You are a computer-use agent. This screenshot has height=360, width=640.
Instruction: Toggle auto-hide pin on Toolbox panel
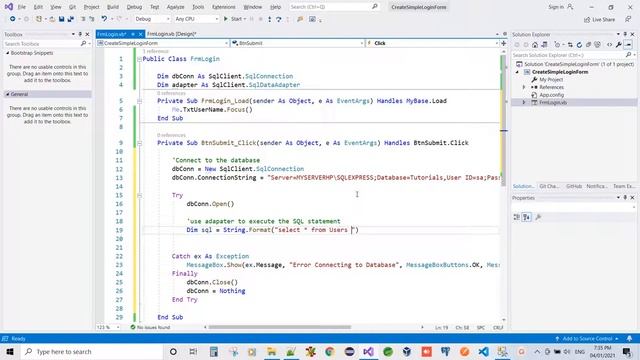(80, 34)
